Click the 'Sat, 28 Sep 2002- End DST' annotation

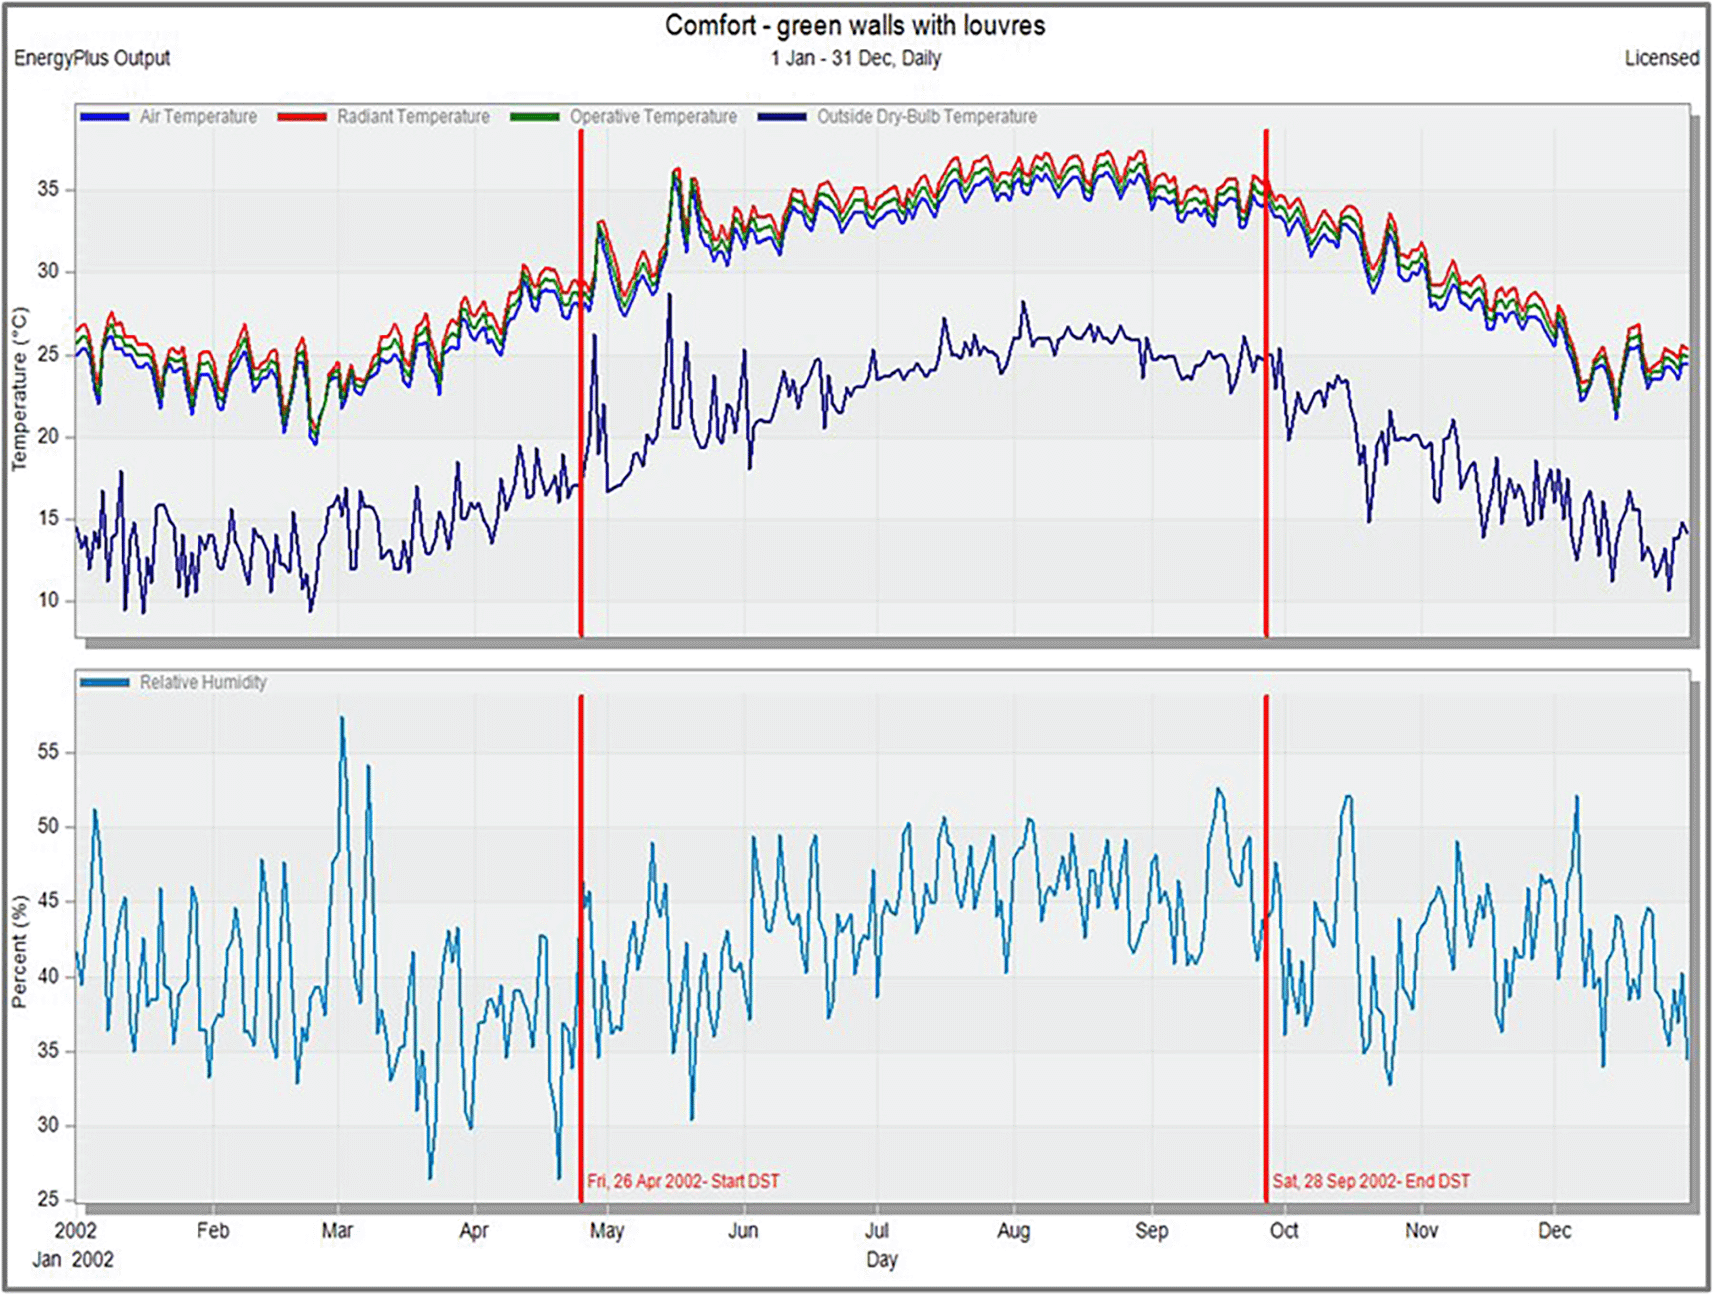(x=1371, y=1181)
